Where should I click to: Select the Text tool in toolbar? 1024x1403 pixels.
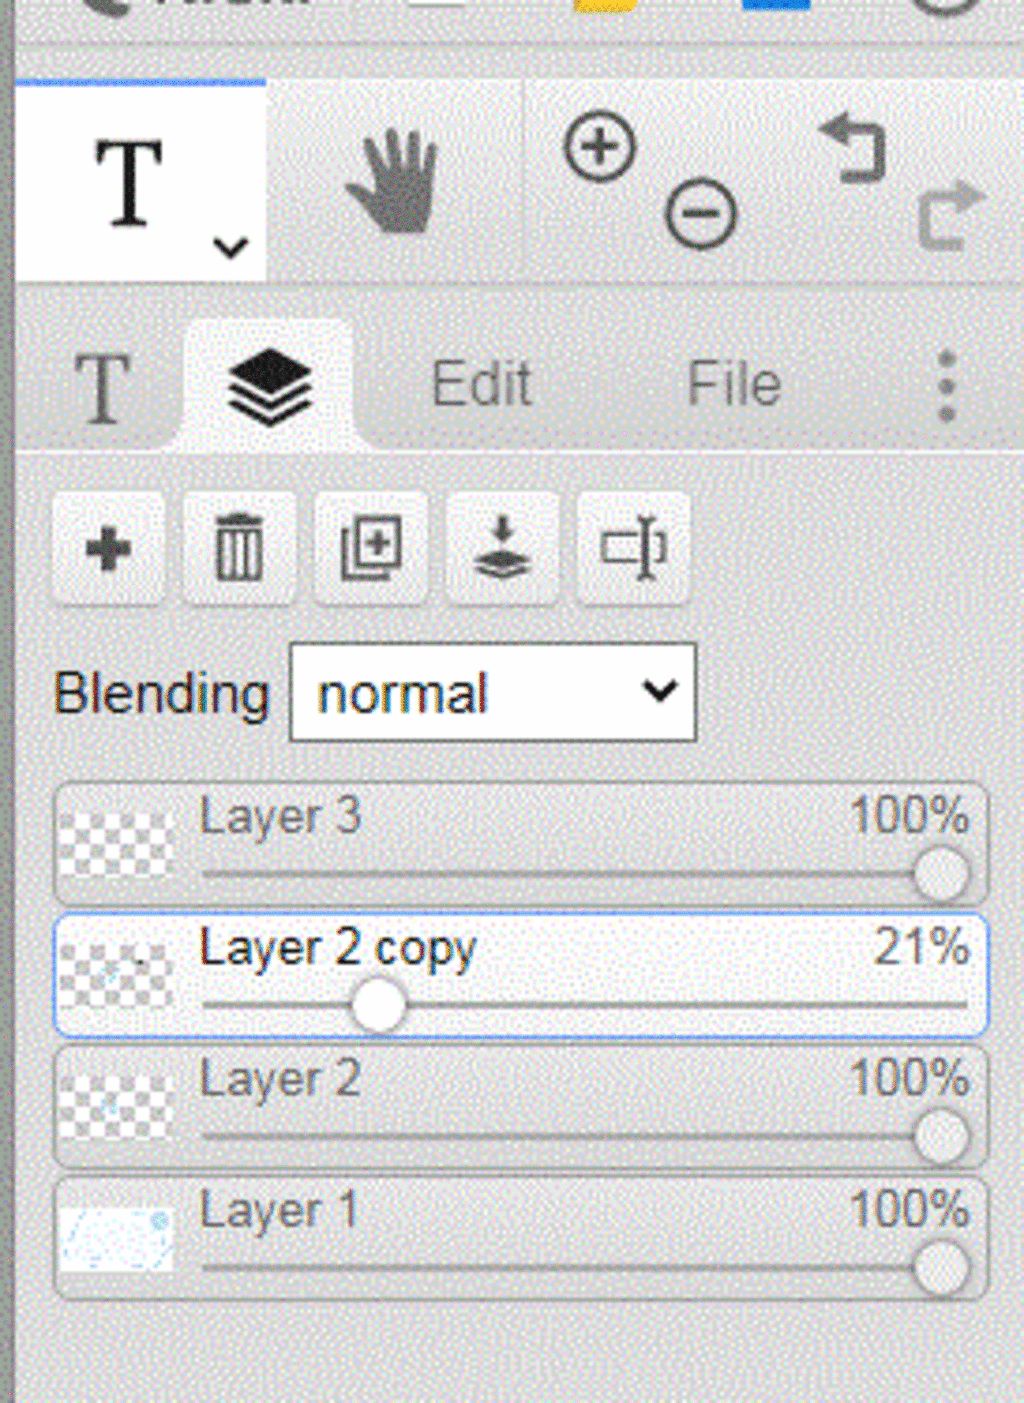(130, 182)
